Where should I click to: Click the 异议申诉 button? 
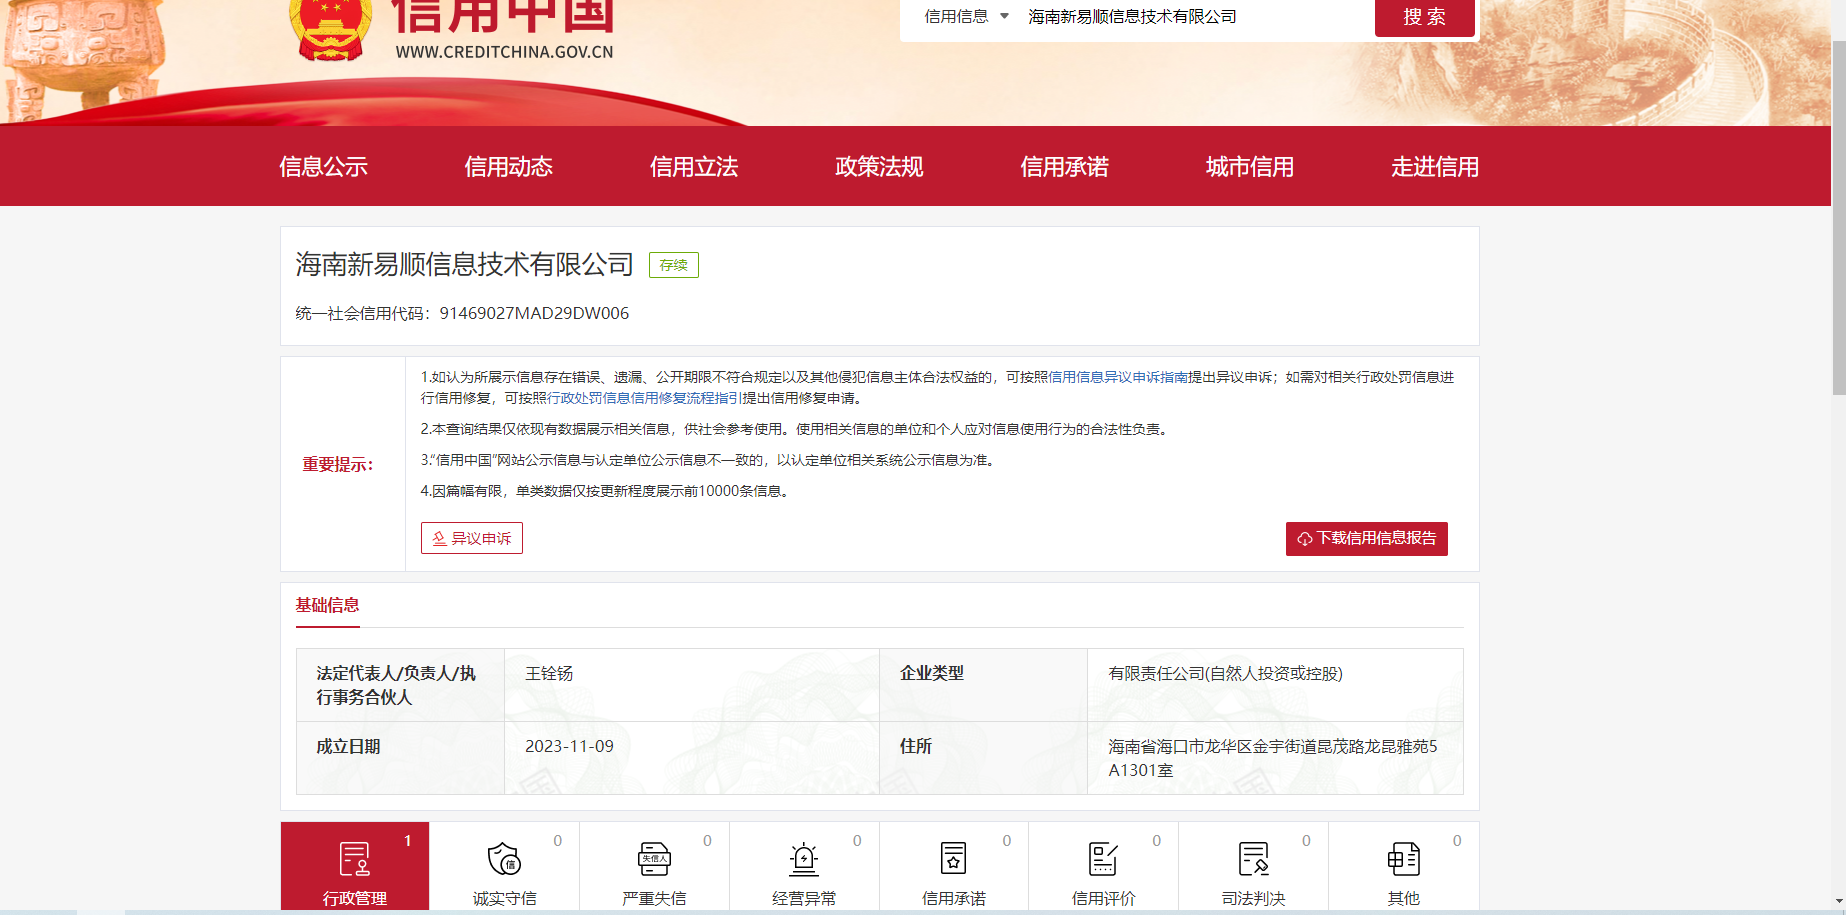click(472, 538)
